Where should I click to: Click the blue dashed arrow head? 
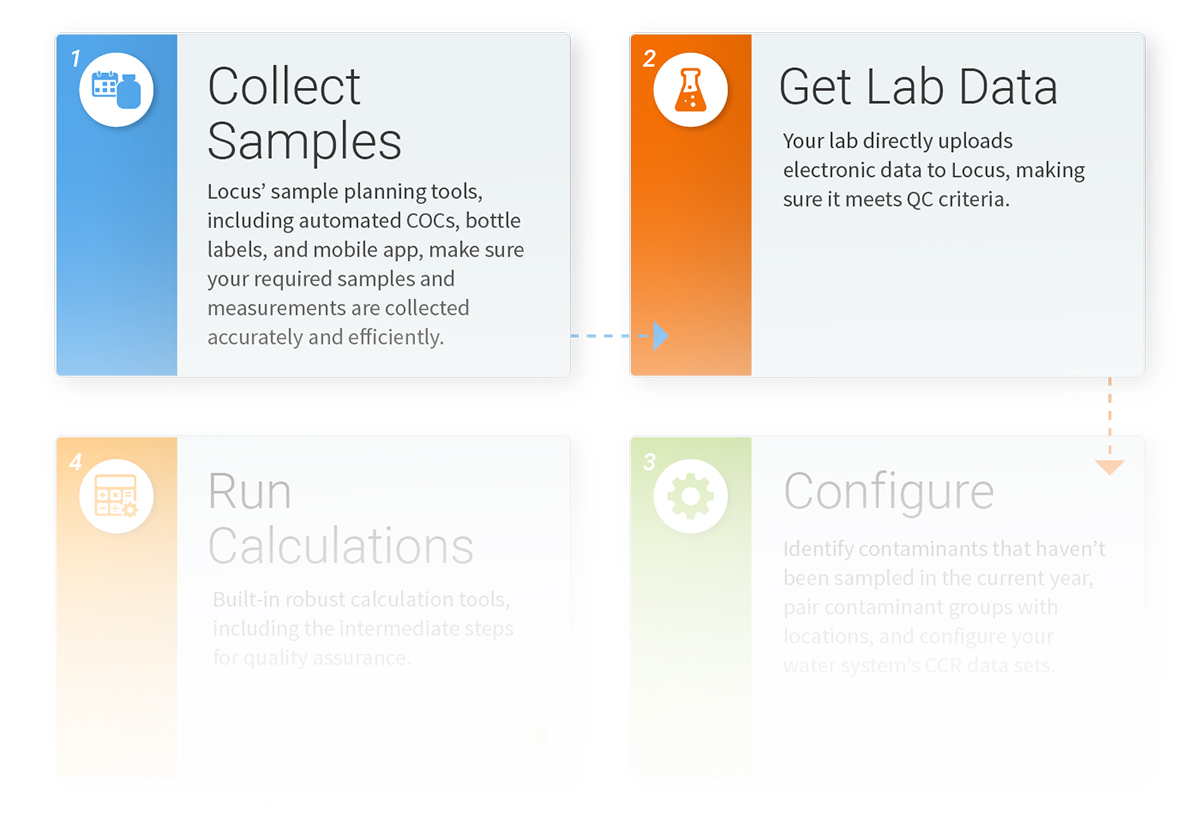coord(660,336)
